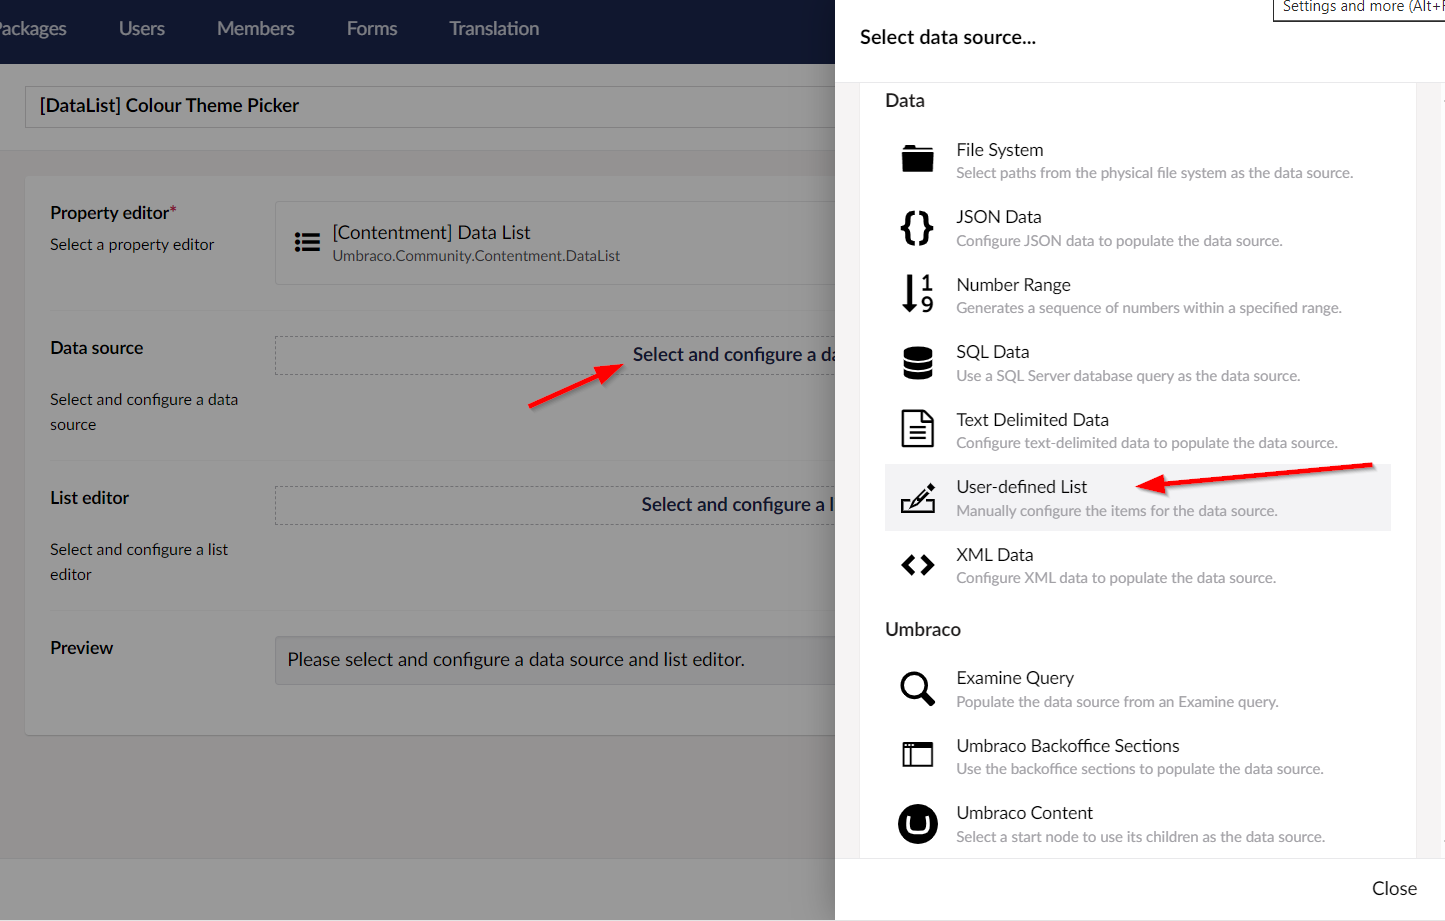Click the Number Range description text

(1148, 308)
